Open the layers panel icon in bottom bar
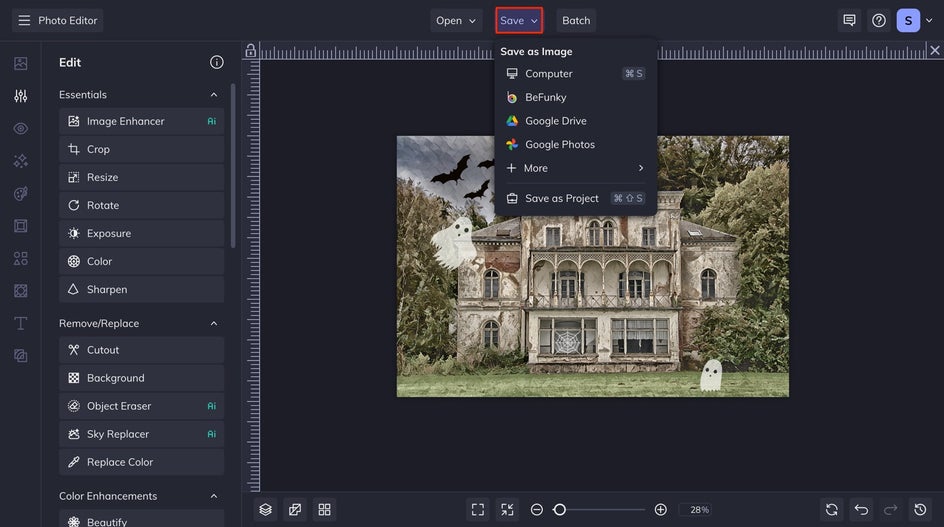The height and width of the screenshot is (527, 944). coord(266,510)
